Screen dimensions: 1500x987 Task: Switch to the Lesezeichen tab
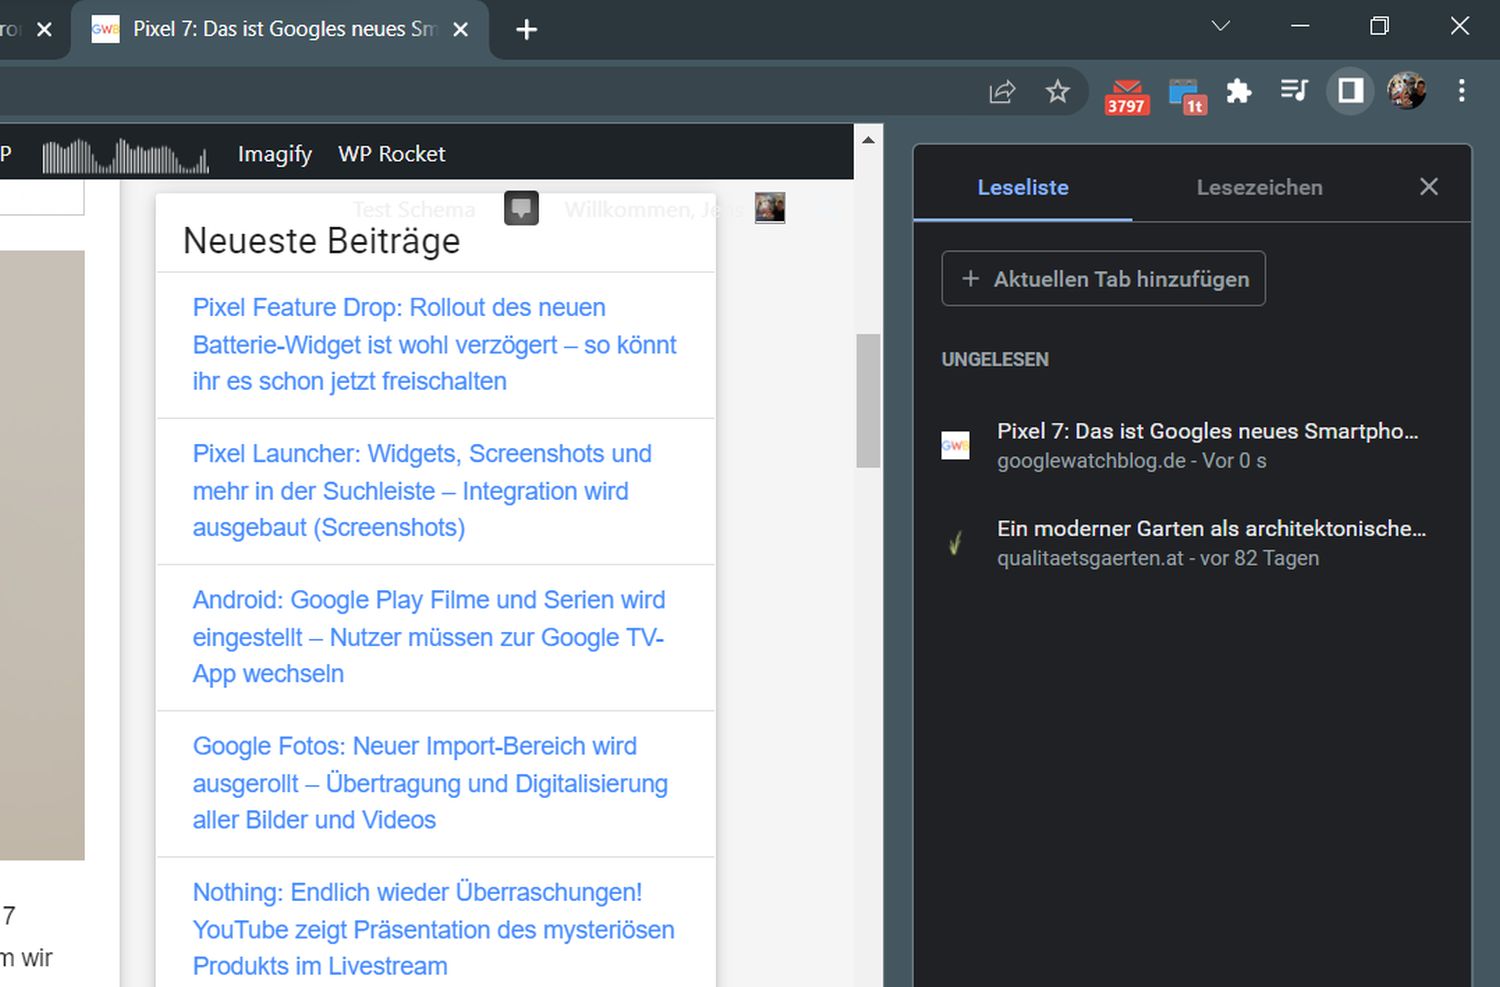pyautogui.click(x=1259, y=187)
